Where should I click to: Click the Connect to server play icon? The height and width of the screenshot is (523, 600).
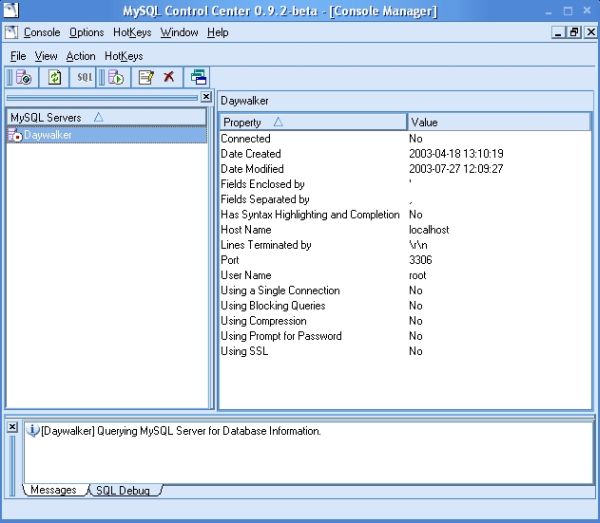pos(116,77)
